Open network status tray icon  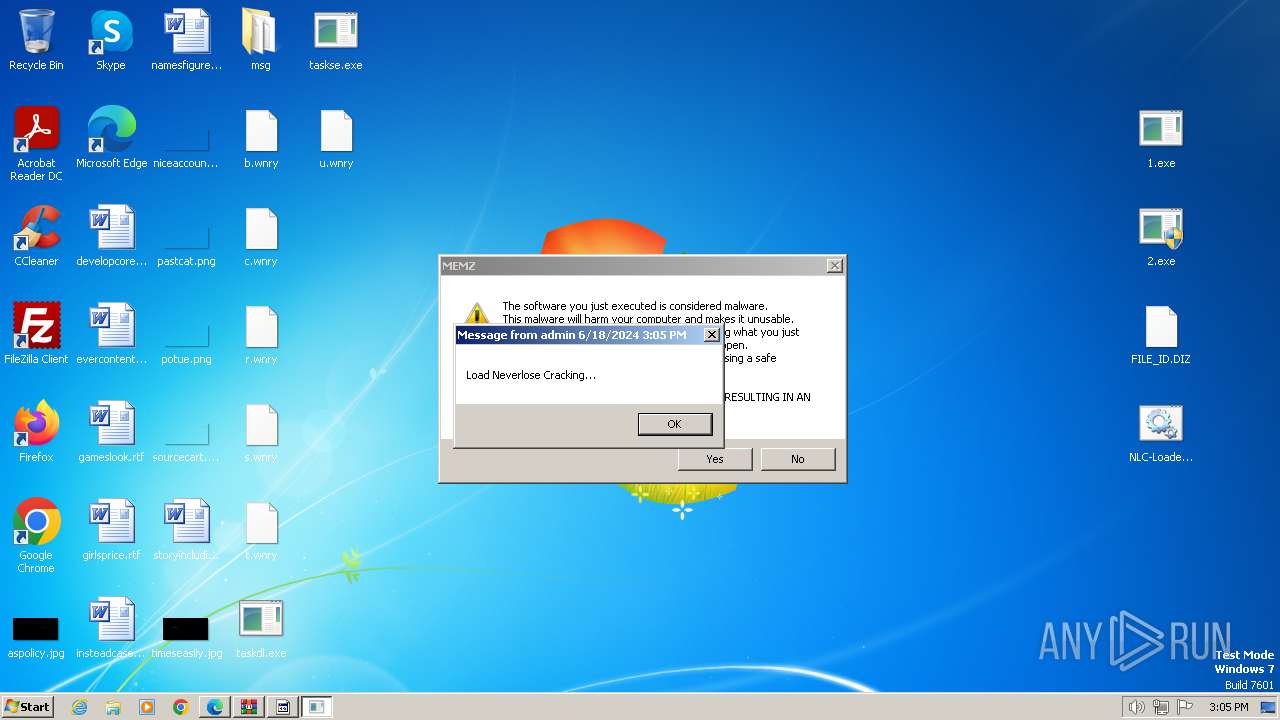coord(1161,707)
